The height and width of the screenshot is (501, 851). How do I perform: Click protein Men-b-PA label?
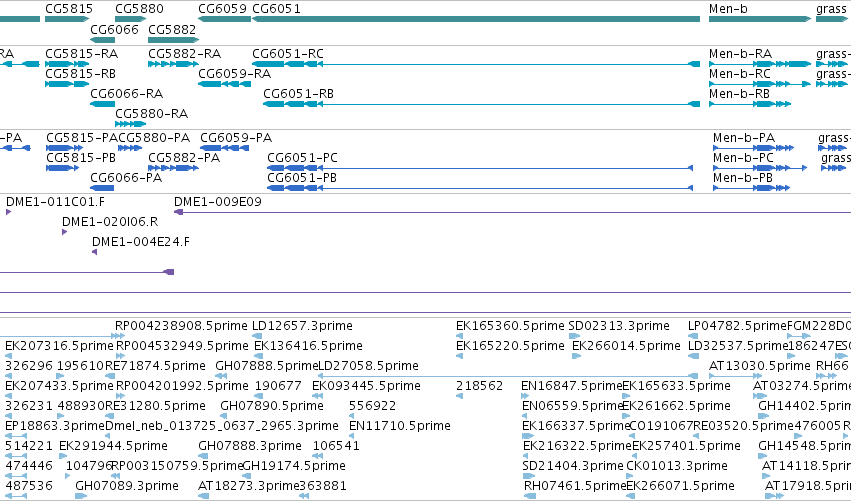[744, 138]
